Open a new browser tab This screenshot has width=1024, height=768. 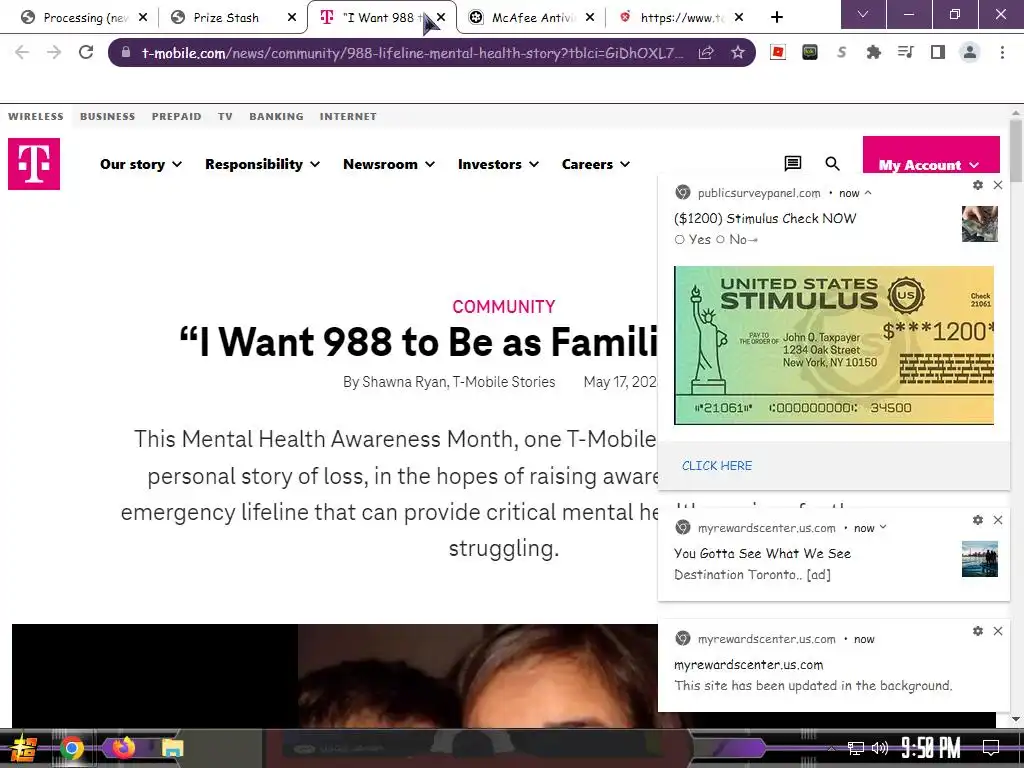776,17
